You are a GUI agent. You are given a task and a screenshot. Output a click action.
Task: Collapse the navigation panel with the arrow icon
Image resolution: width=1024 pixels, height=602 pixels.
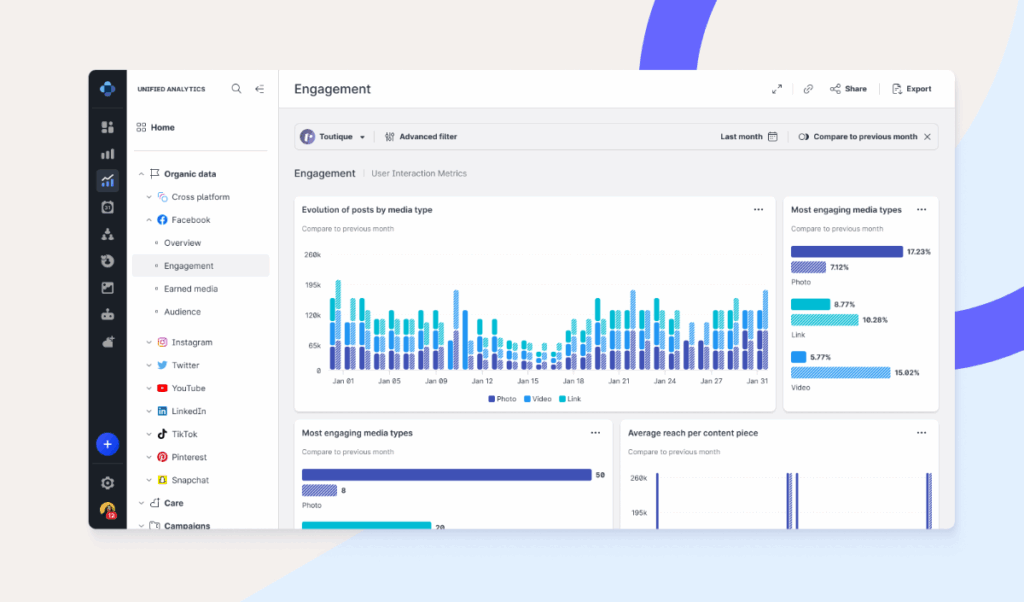click(259, 88)
